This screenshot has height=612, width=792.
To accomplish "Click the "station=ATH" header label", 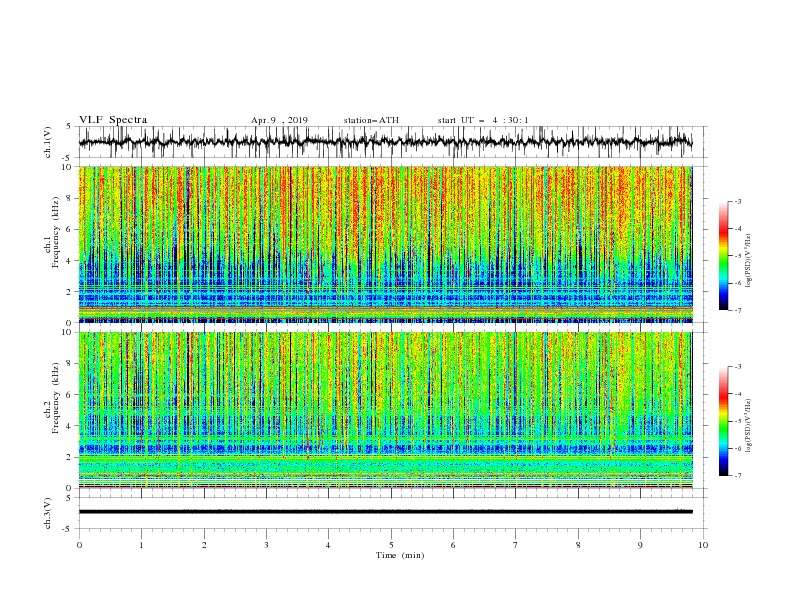I will [371, 120].
